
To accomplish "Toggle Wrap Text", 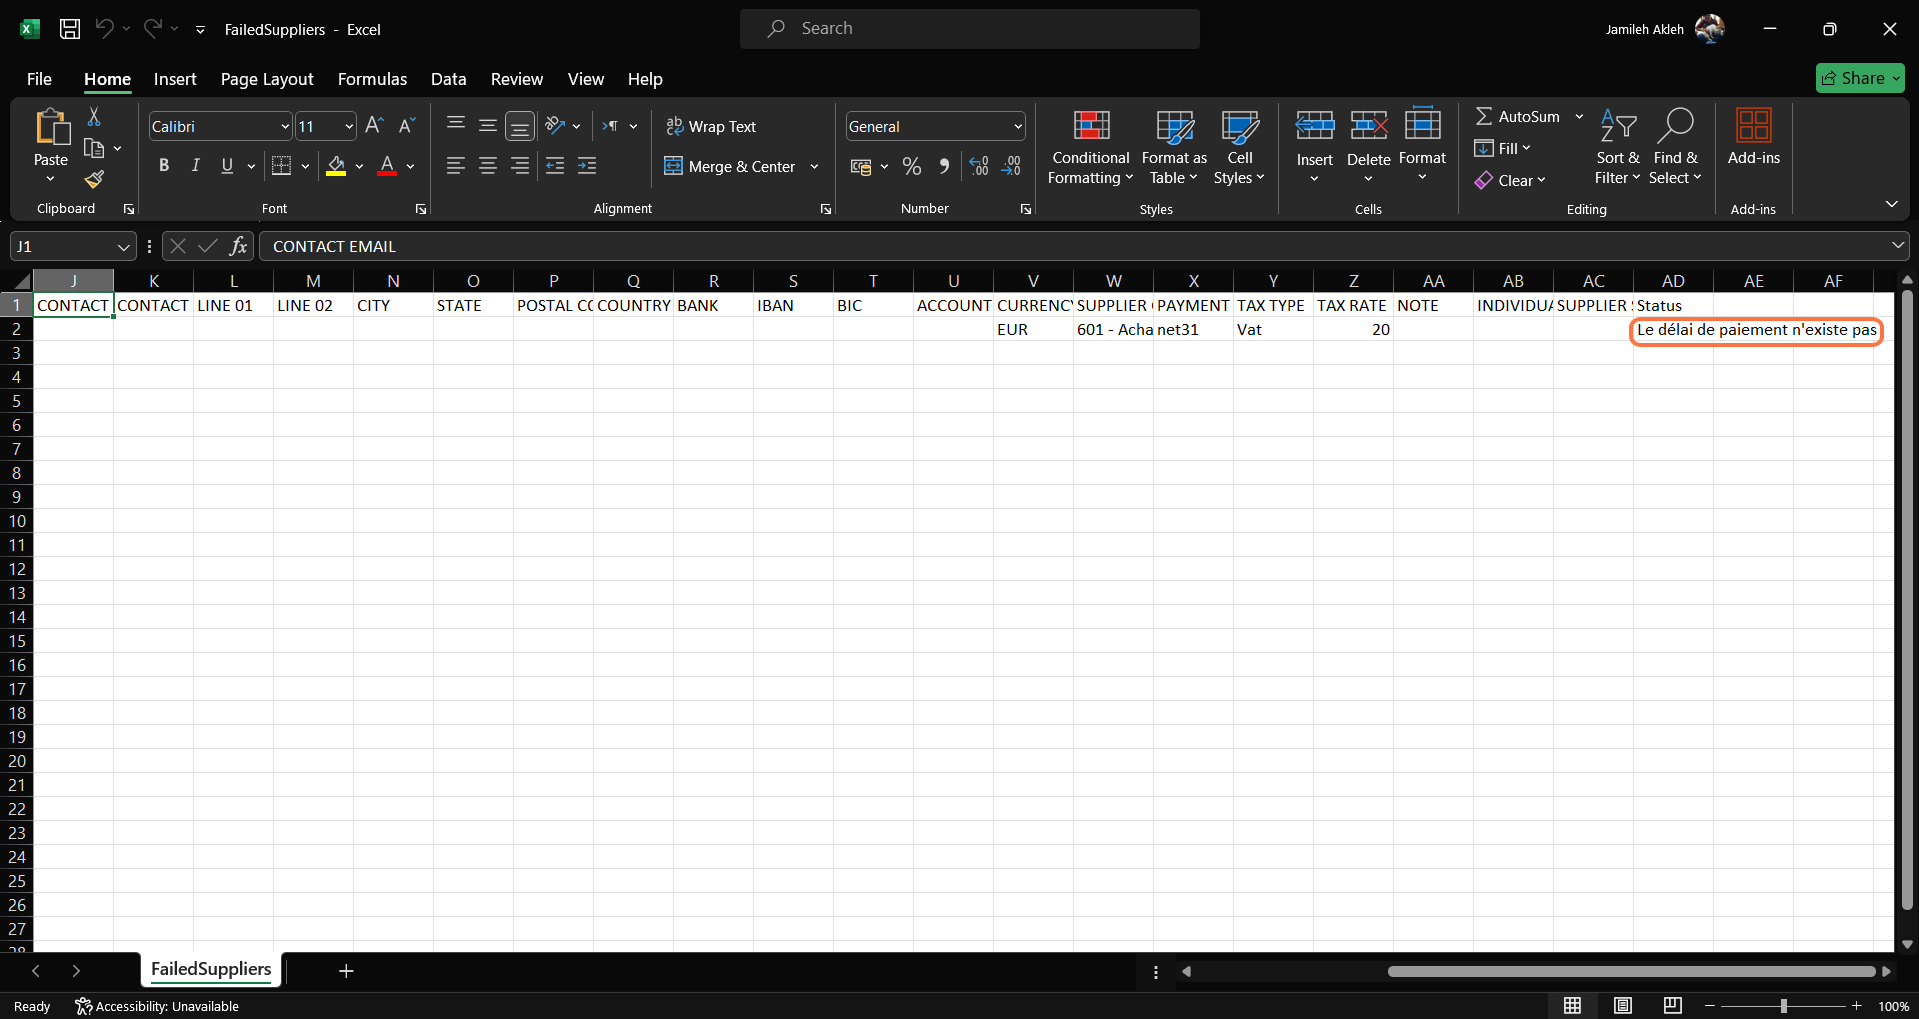I will tap(711, 126).
